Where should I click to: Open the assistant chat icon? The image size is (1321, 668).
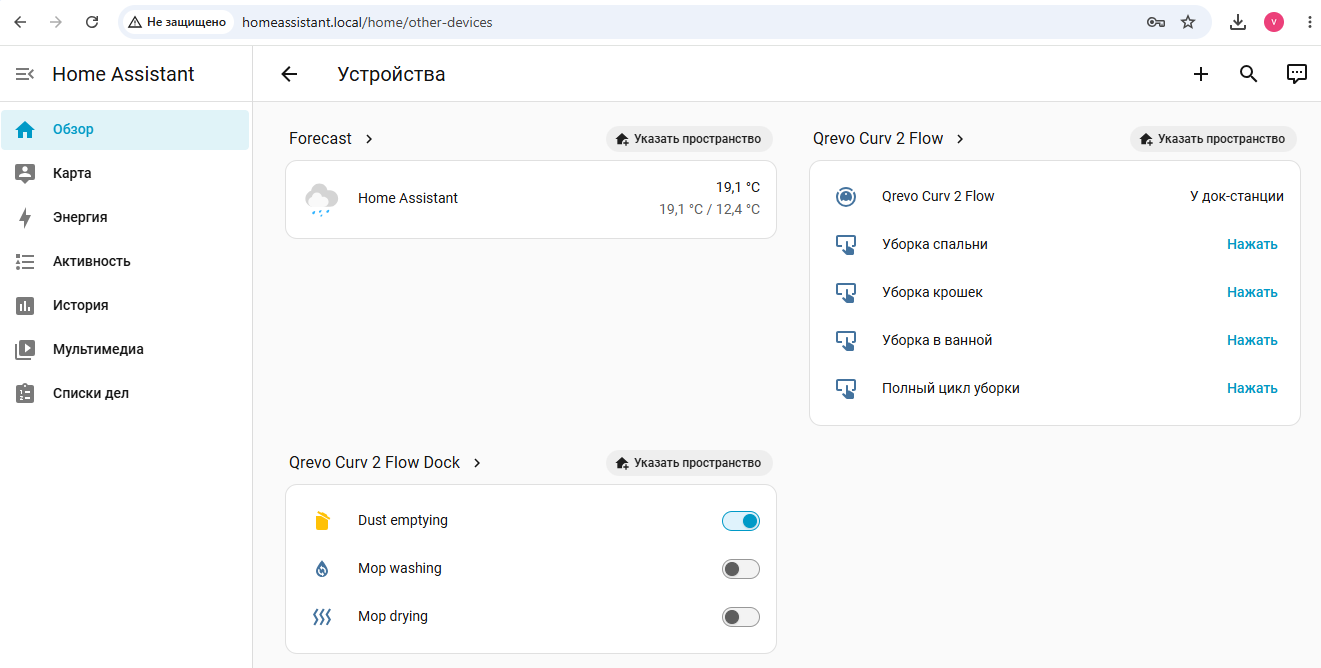click(x=1297, y=74)
